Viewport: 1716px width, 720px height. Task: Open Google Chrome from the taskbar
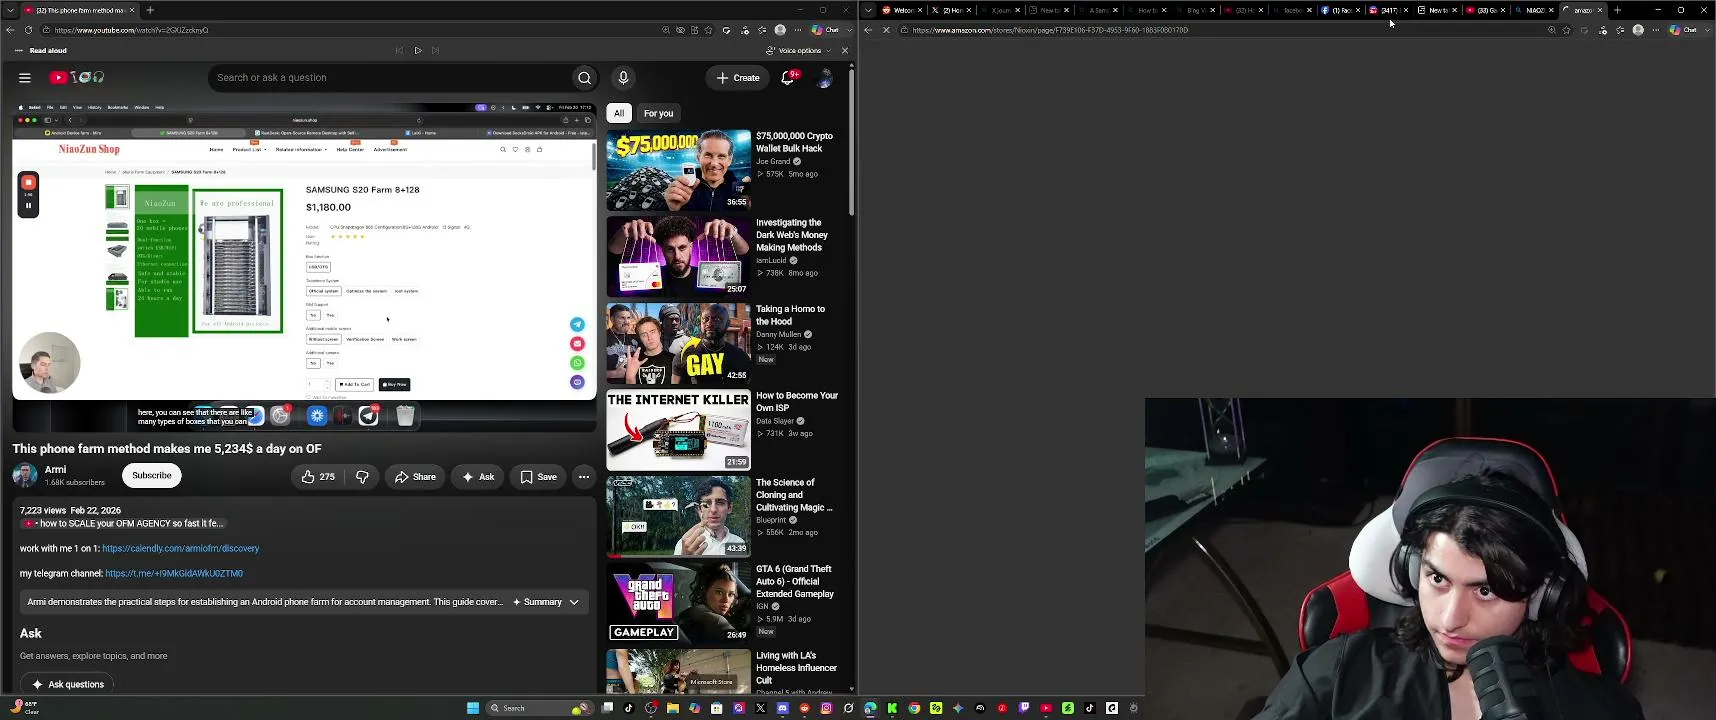click(x=914, y=708)
